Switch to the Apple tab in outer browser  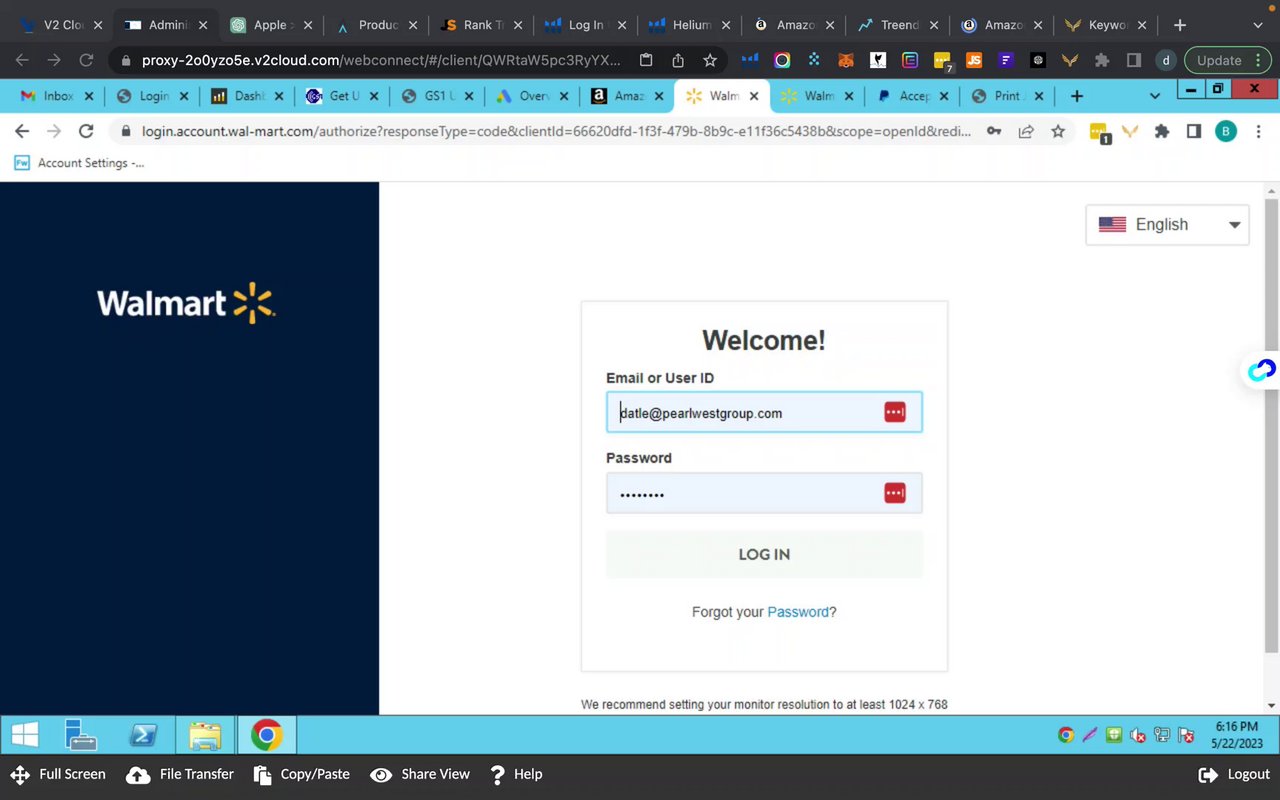[x=270, y=25]
